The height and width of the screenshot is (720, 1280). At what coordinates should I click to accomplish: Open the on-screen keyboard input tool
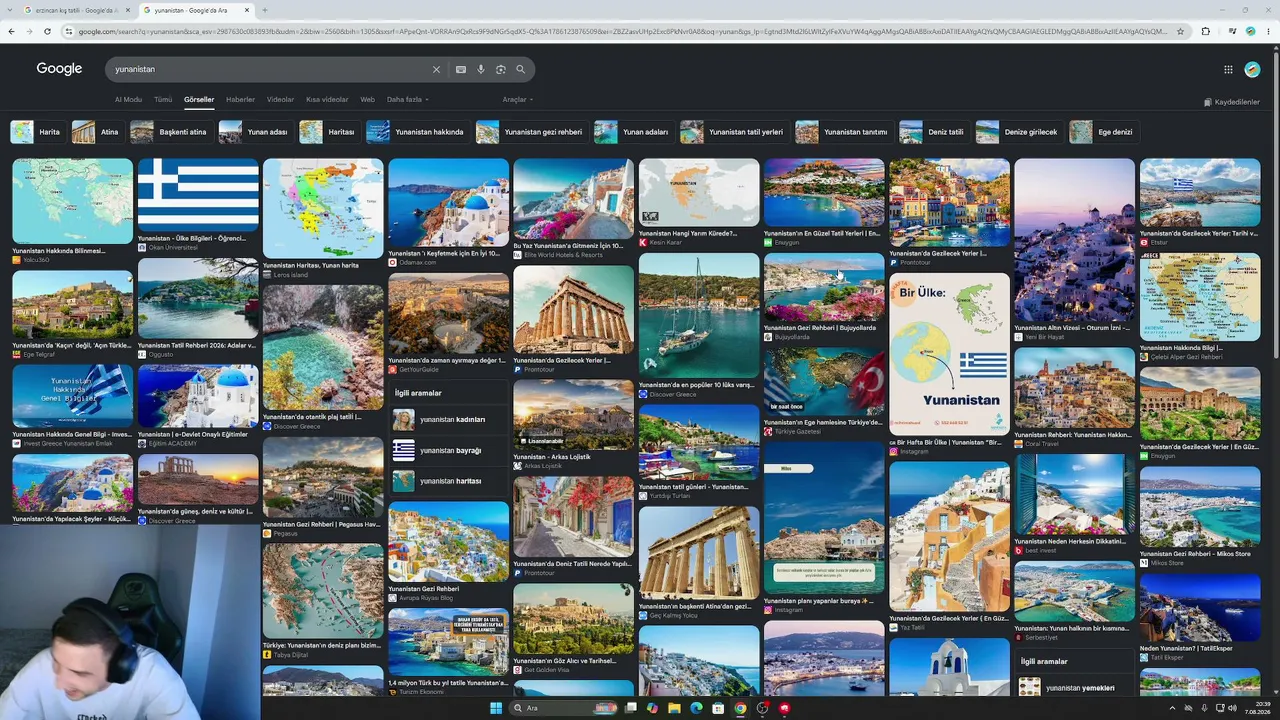click(461, 69)
